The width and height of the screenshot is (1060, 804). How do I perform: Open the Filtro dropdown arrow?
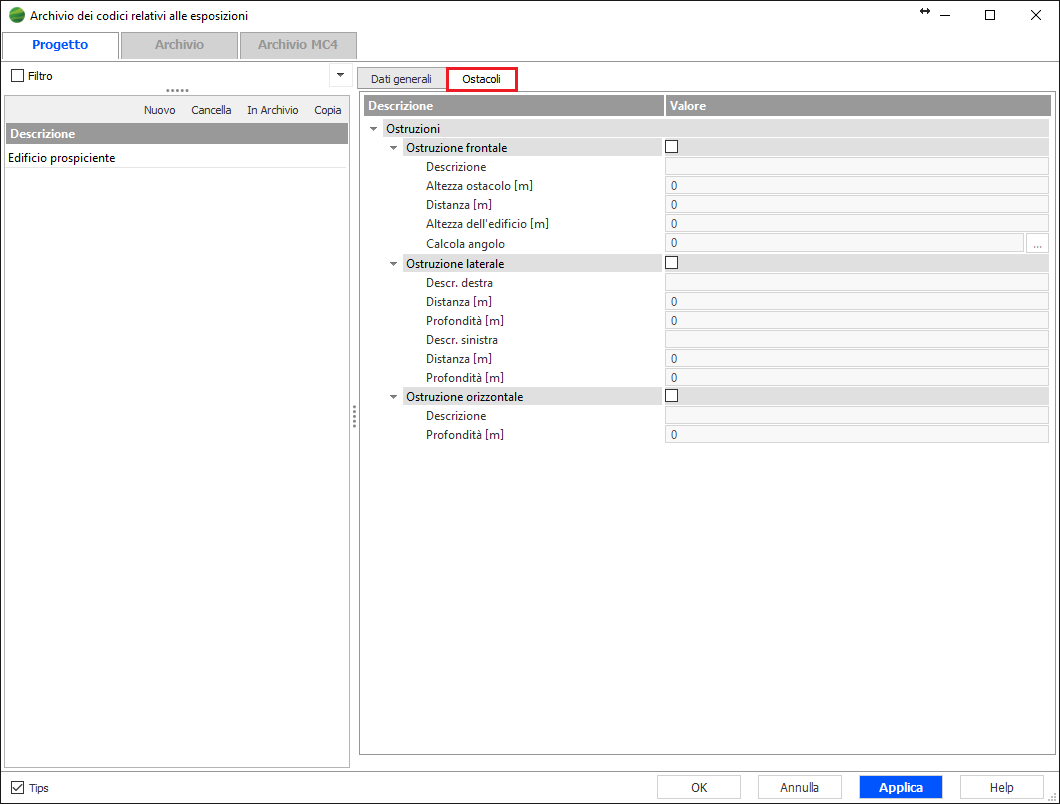(x=339, y=75)
